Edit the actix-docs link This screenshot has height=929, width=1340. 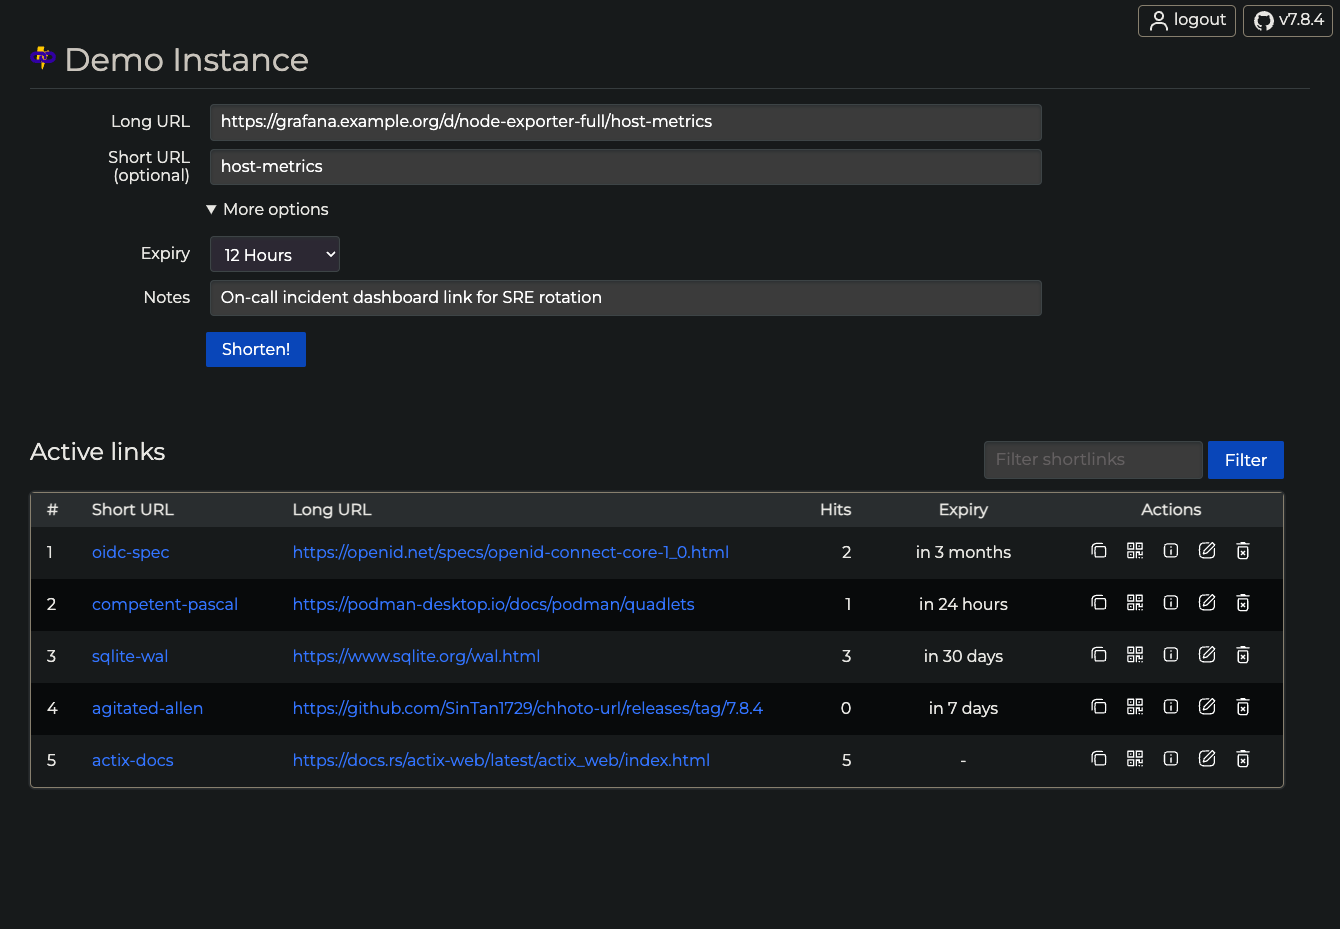click(1207, 759)
